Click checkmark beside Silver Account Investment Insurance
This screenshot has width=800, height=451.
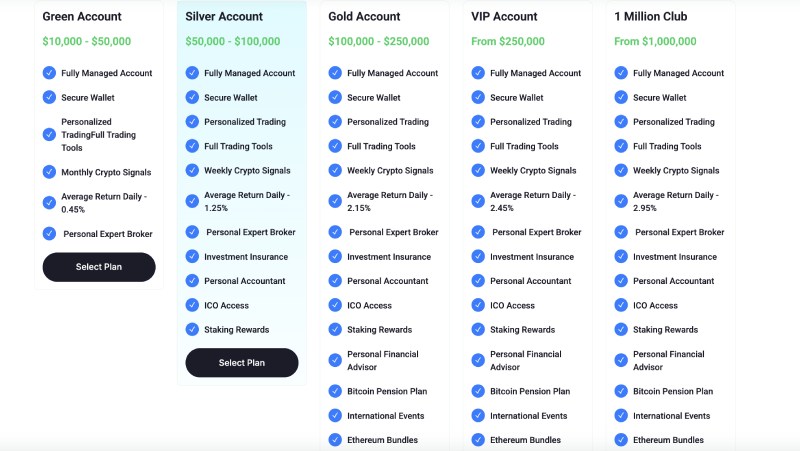click(x=192, y=256)
